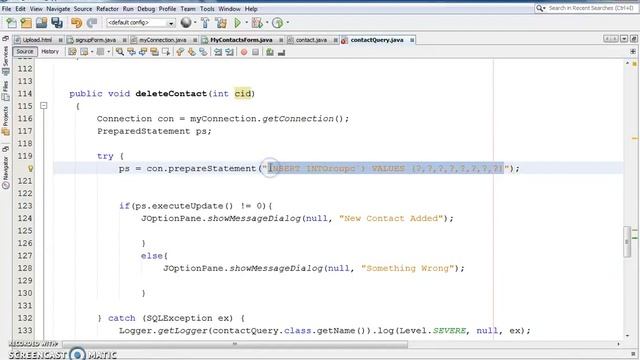The width and height of the screenshot is (640, 360).
Task: Stop macro recording
Action: pyautogui.click(x=256, y=52)
